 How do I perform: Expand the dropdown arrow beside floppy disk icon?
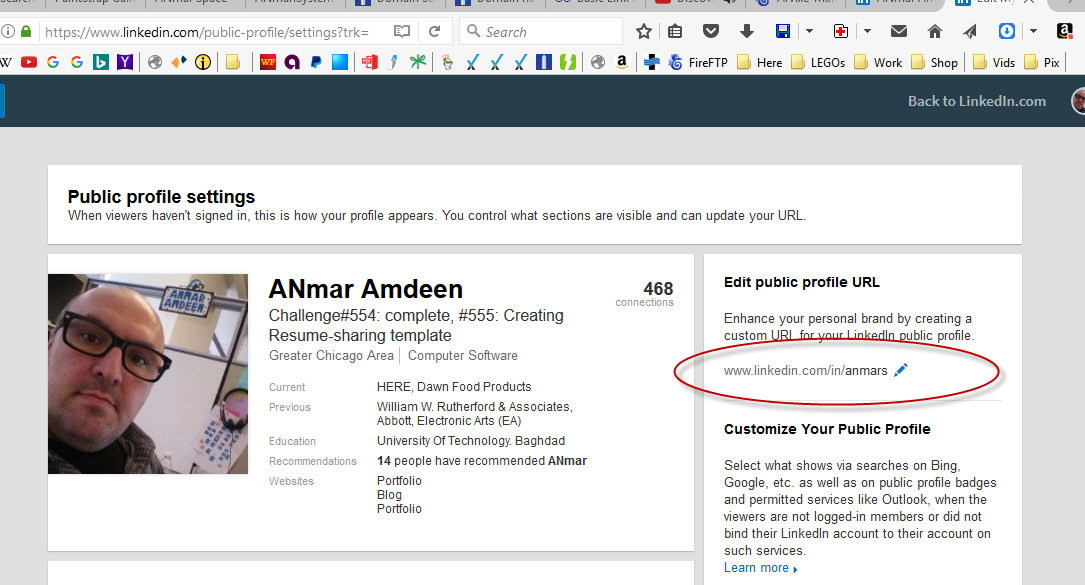coord(809,31)
